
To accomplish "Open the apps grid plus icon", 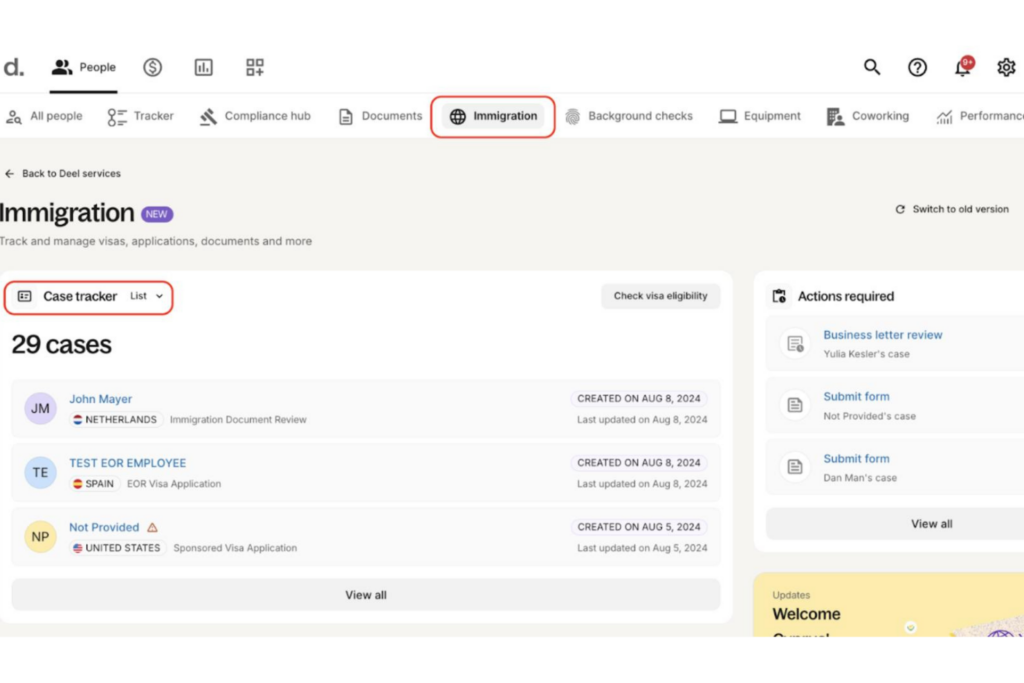I will [x=255, y=67].
